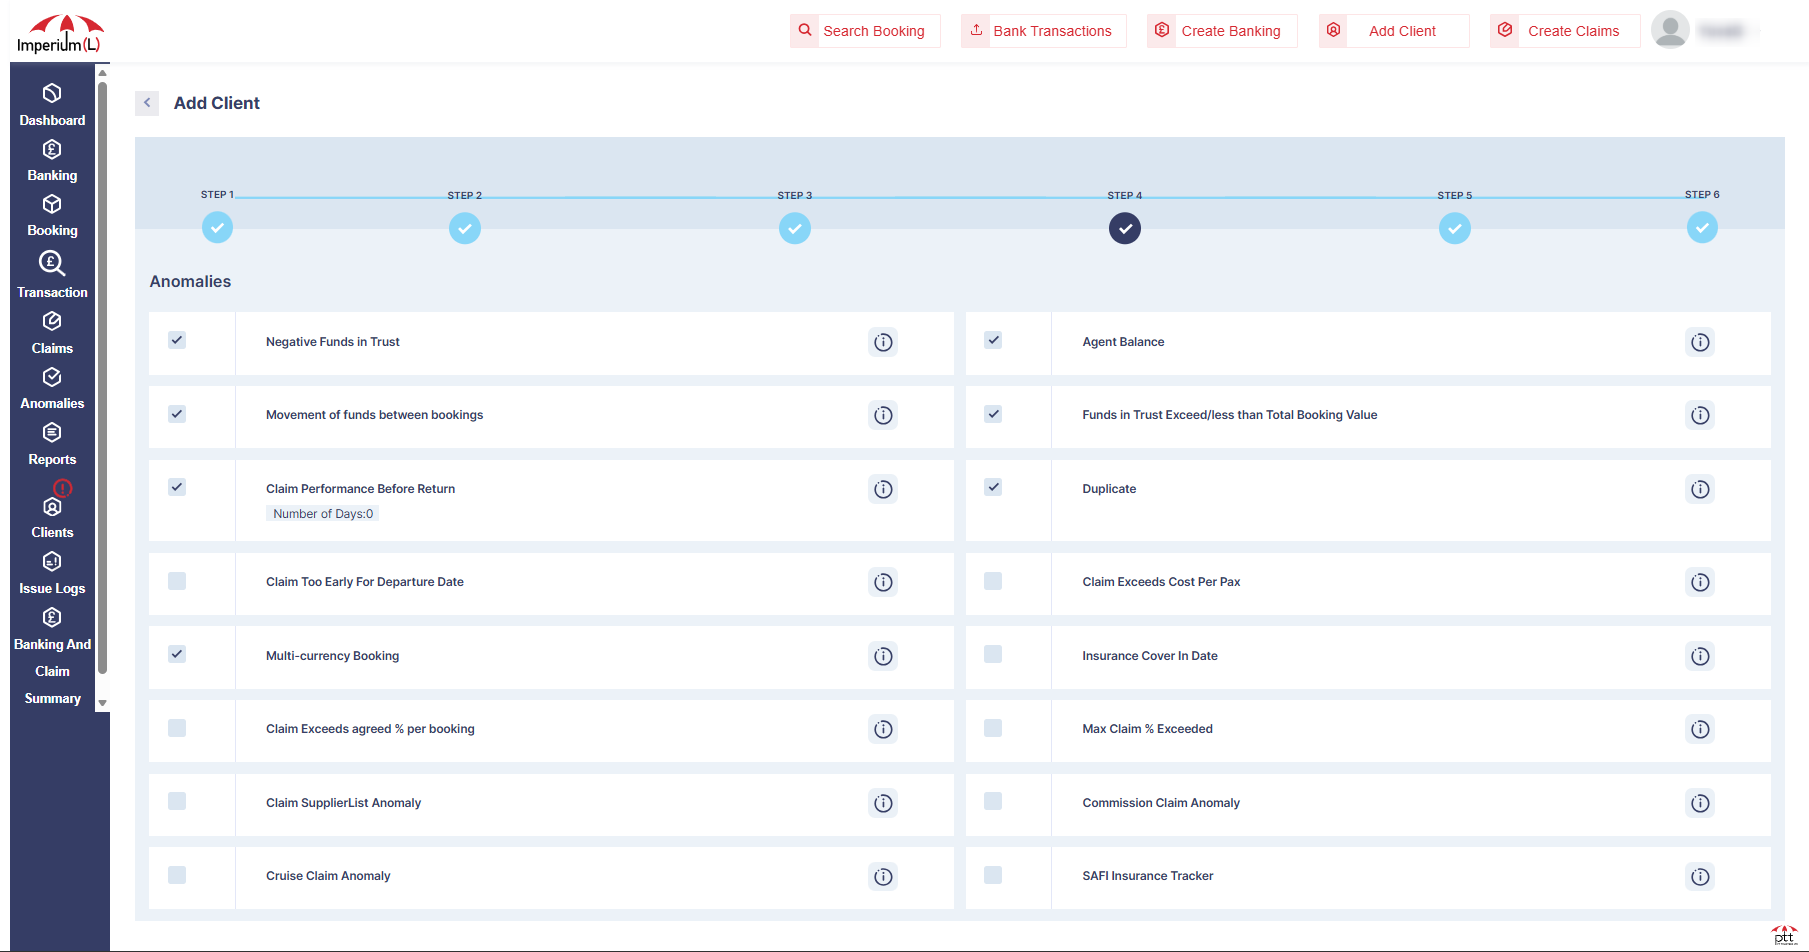Enable the Claim Too Early For Departure Date anomaly
Viewport: 1809px width, 952px height.
point(177,581)
